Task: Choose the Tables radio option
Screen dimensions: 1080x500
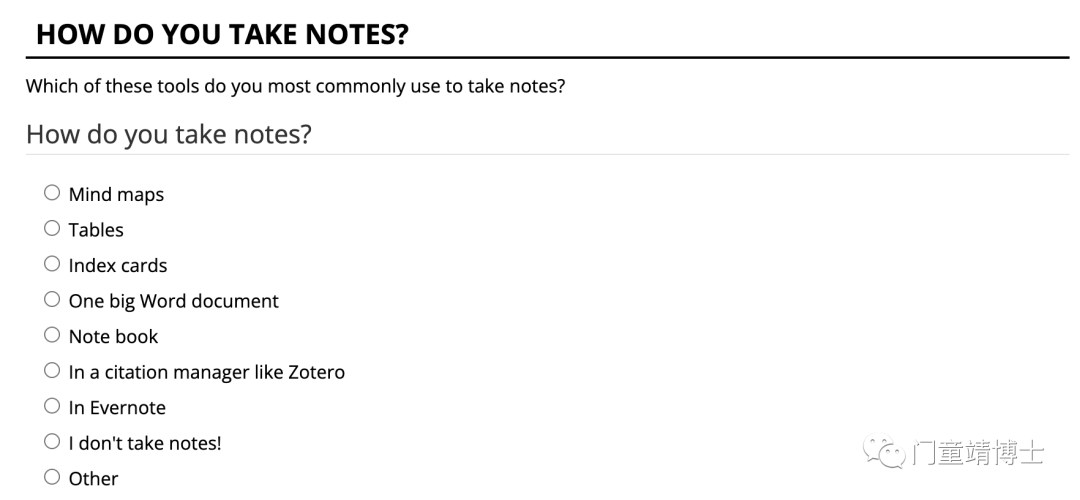Action: point(52,228)
